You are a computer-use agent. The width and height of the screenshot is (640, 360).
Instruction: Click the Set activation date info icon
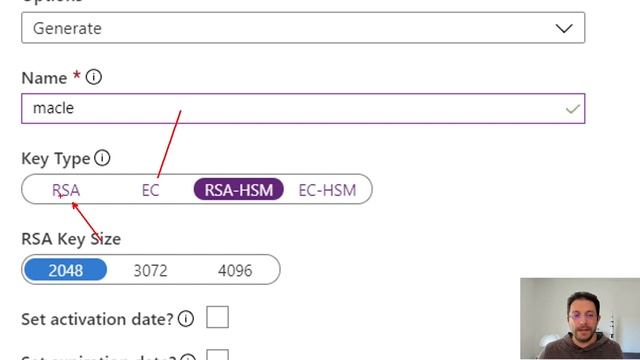186,318
